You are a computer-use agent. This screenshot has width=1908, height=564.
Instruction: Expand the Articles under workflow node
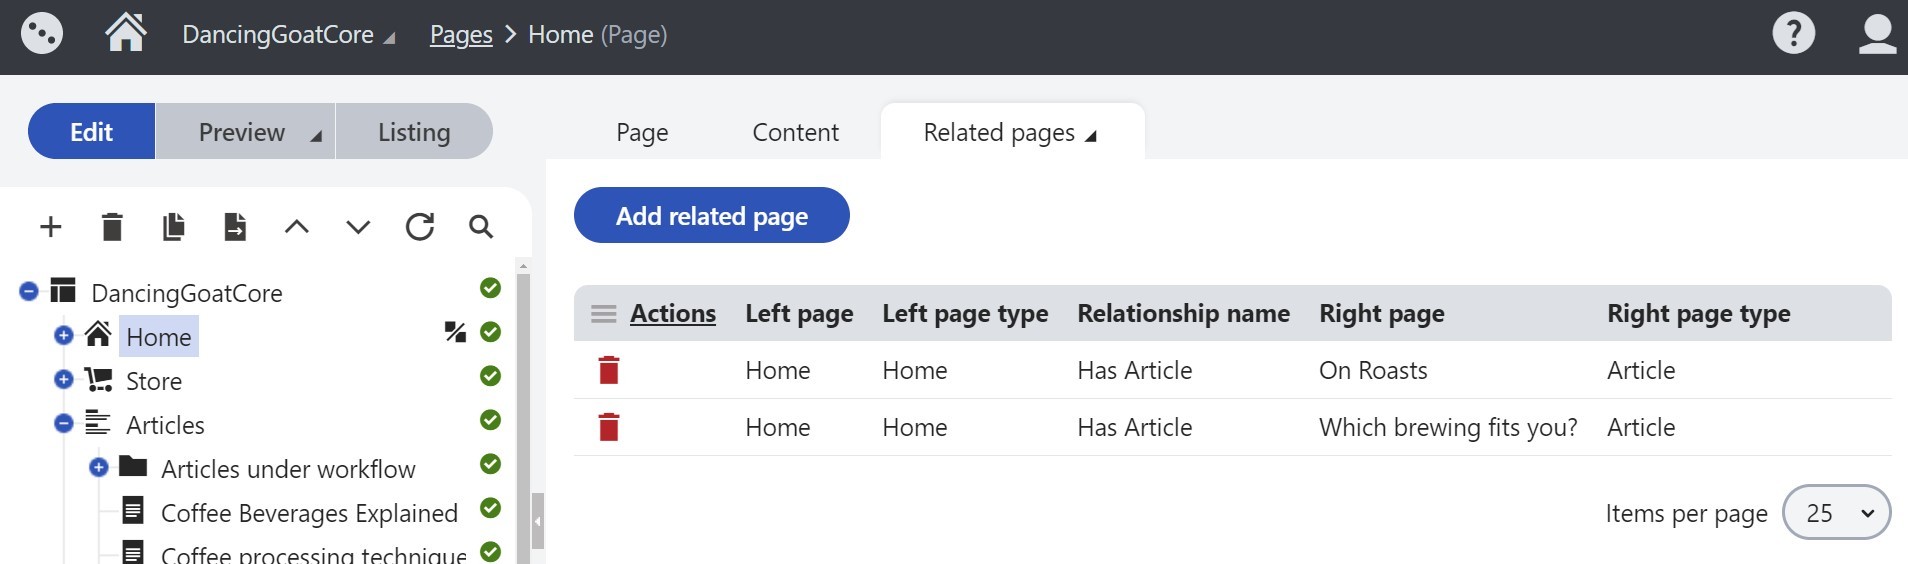[x=99, y=467]
